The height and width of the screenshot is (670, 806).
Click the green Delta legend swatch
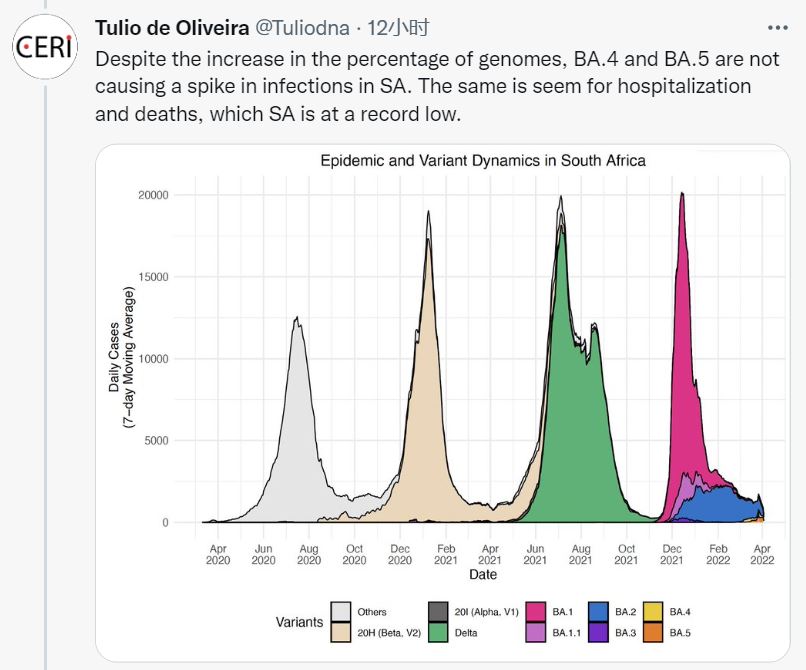coord(439,633)
